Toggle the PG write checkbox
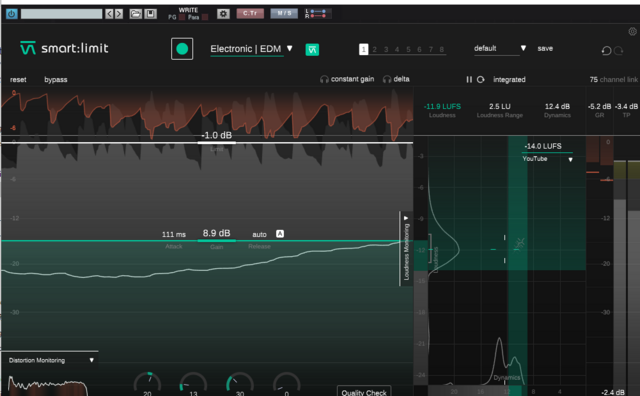 [x=182, y=17]
